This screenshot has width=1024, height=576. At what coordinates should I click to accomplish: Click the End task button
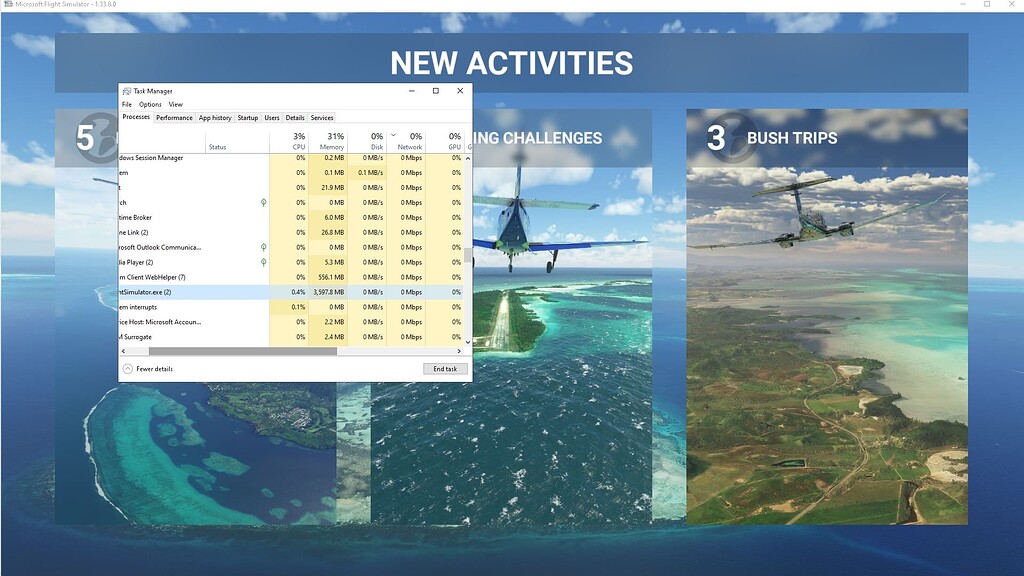pyautogui.click(x=443, y=369)
